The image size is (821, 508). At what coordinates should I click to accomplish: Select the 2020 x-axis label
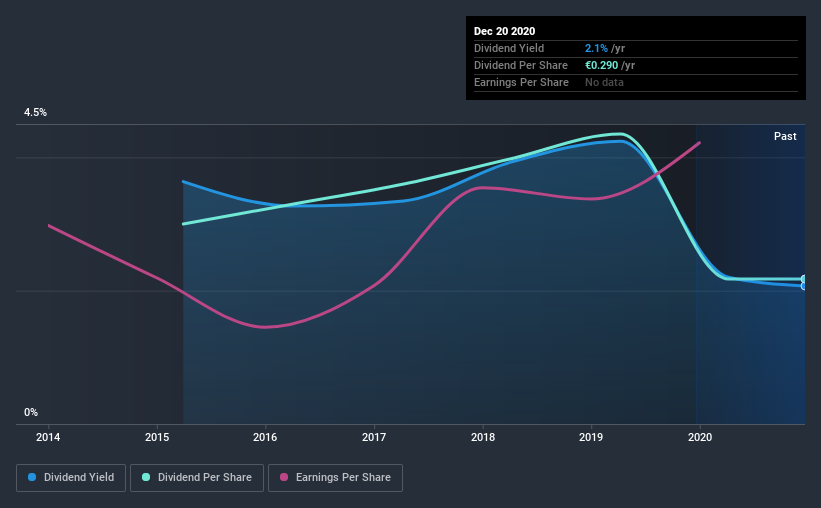700,437
